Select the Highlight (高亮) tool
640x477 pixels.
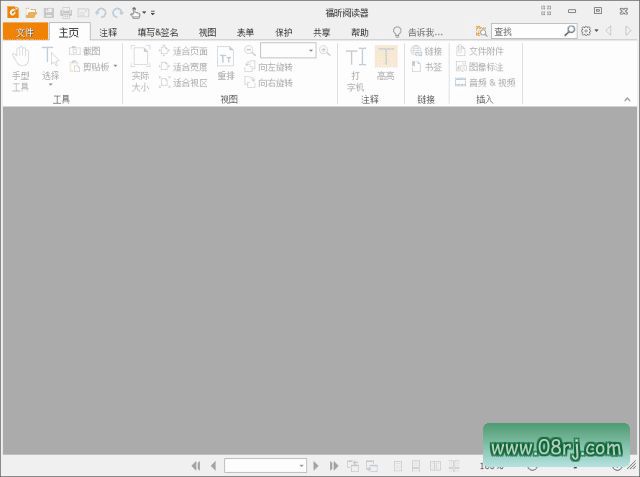(x=386, y=63)
